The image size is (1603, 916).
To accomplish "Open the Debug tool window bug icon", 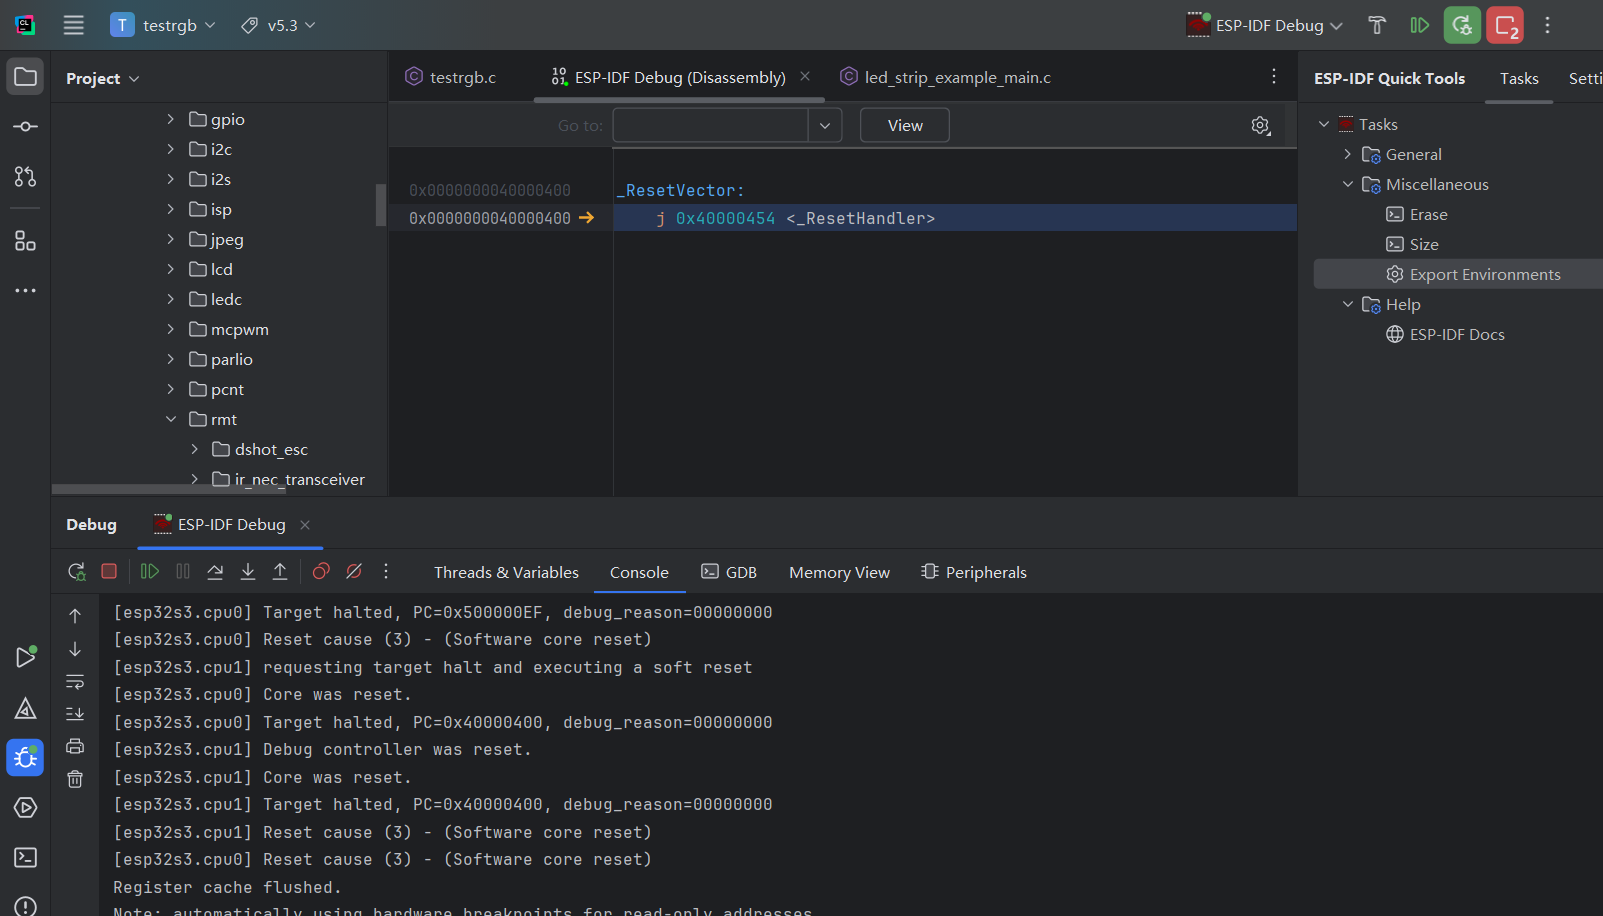I will point(26,758).
